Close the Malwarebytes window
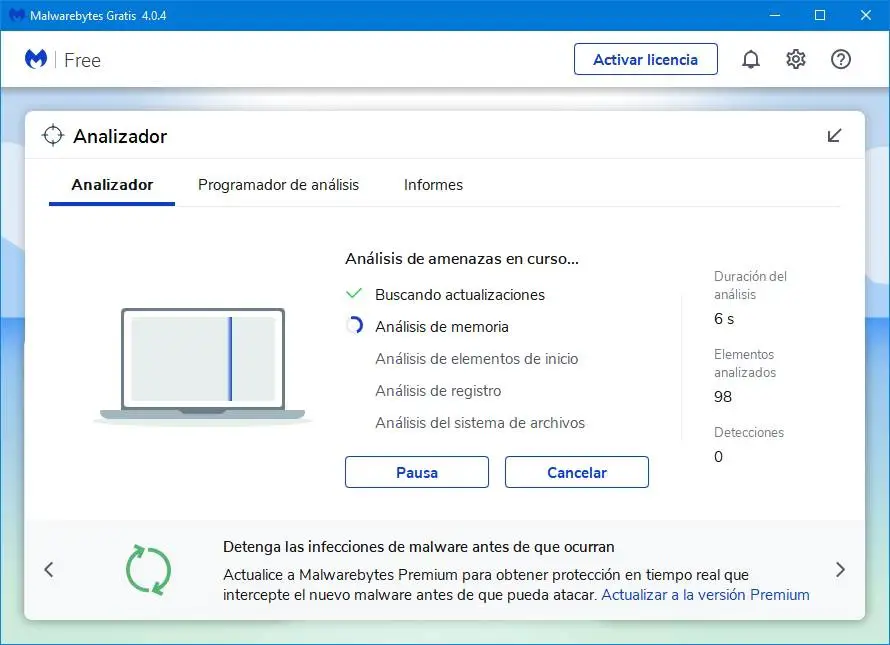 866,15
